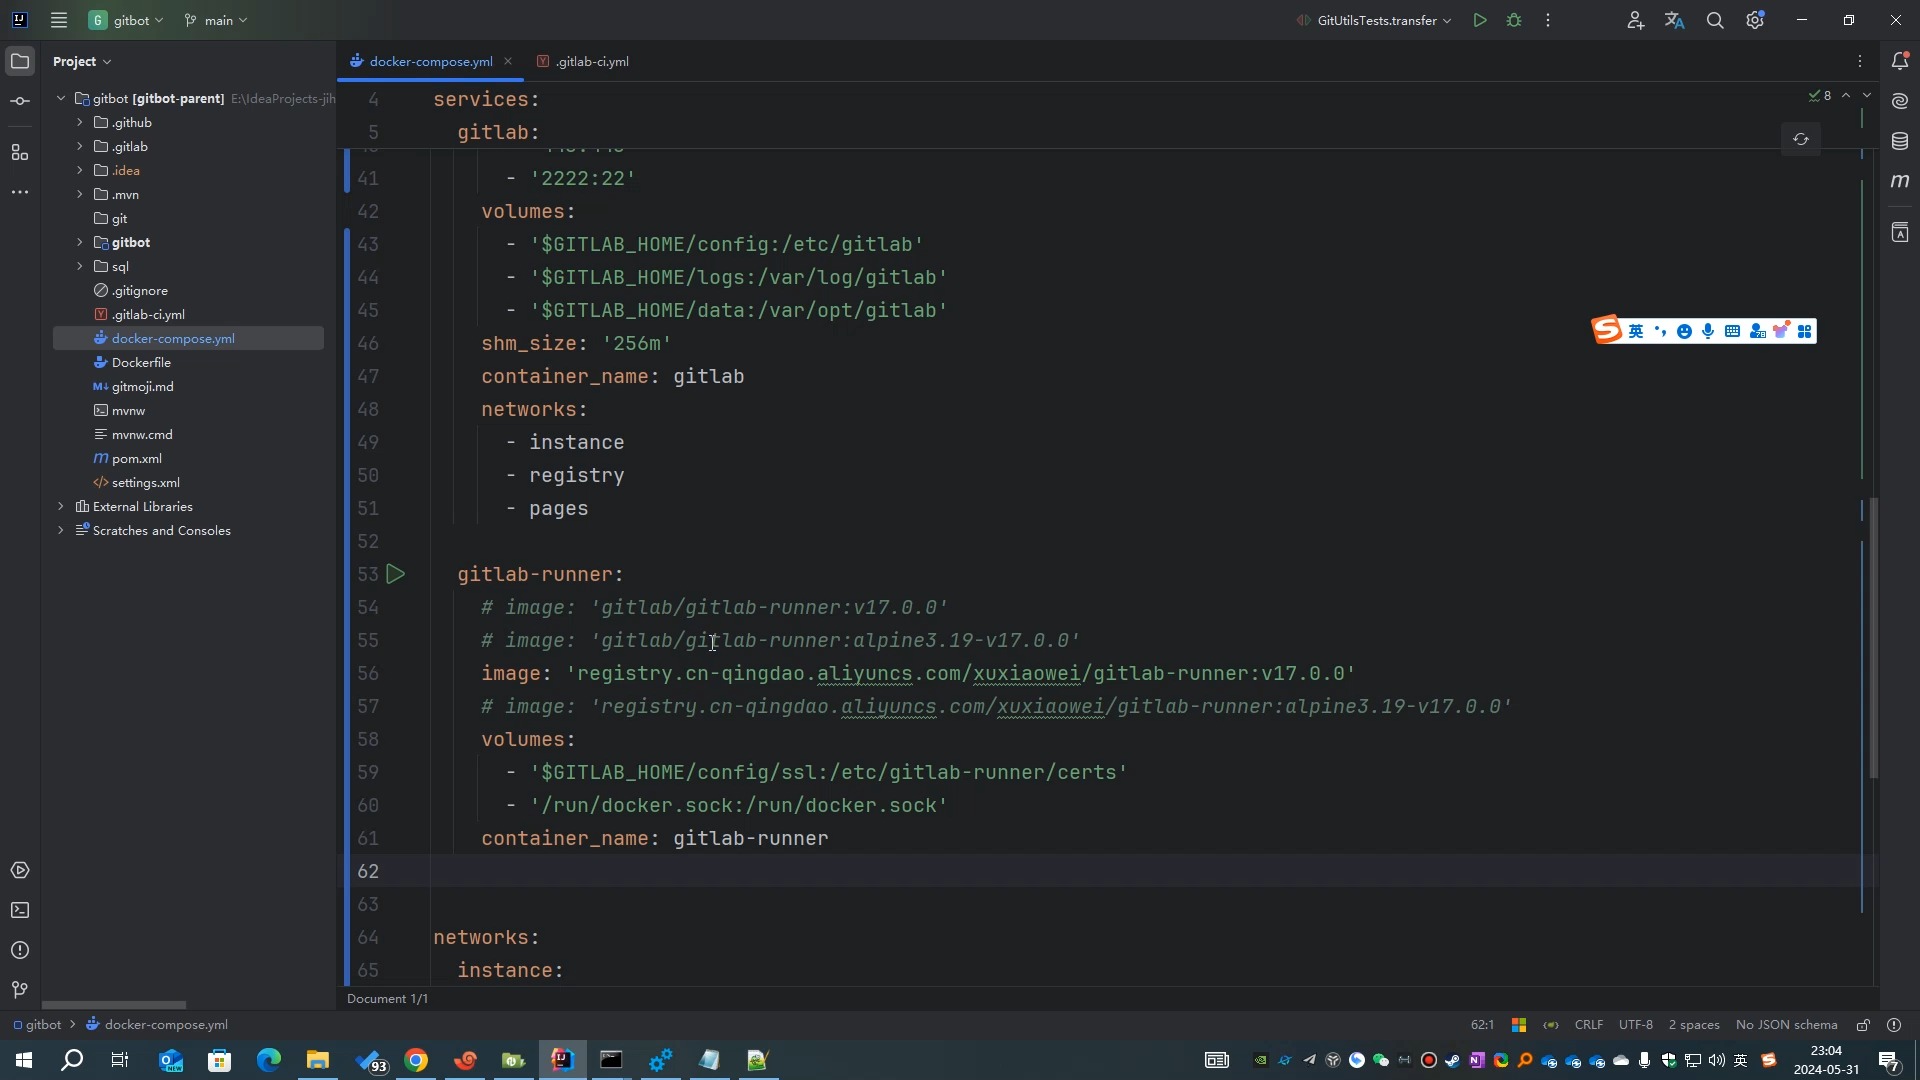Image resolution: width=1920 pixels, height=1080 pixels.
Task: Show more tool windows ellipsis
Action: coord(20,192)
